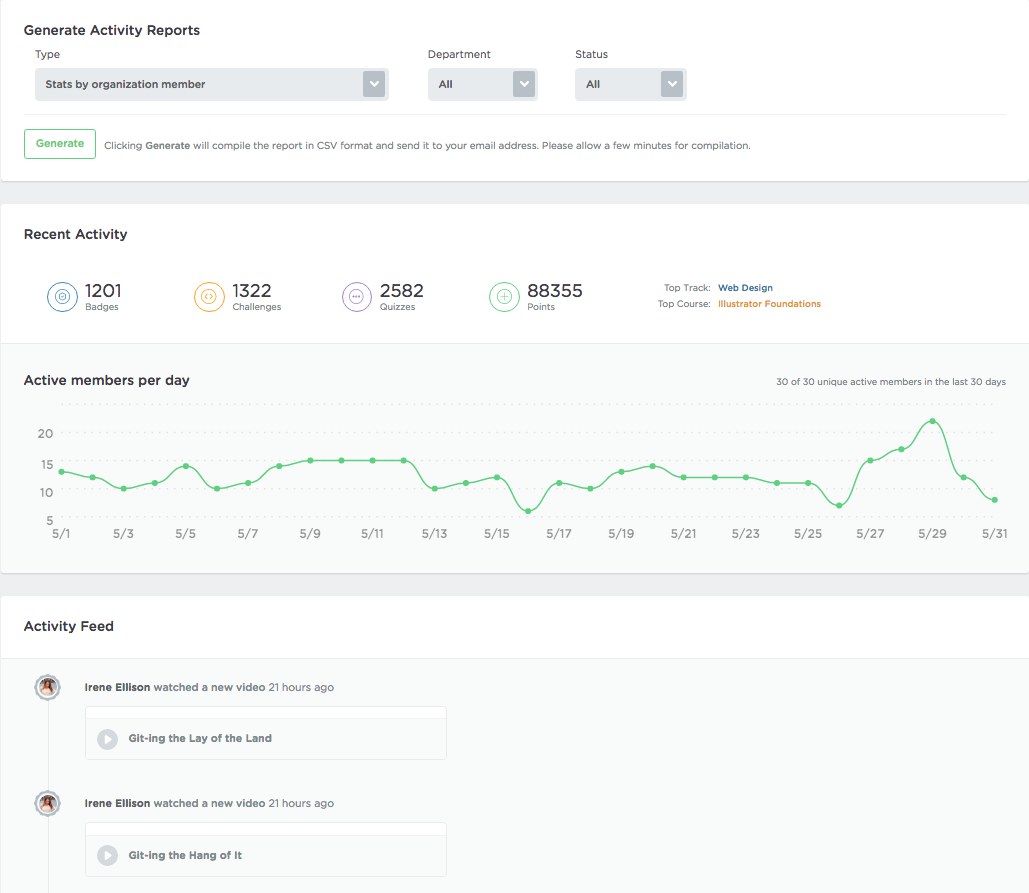This screenshot has width=1029, height=893.
Task: Click the Activity Feed section header
Action: [x=69, y=626]
